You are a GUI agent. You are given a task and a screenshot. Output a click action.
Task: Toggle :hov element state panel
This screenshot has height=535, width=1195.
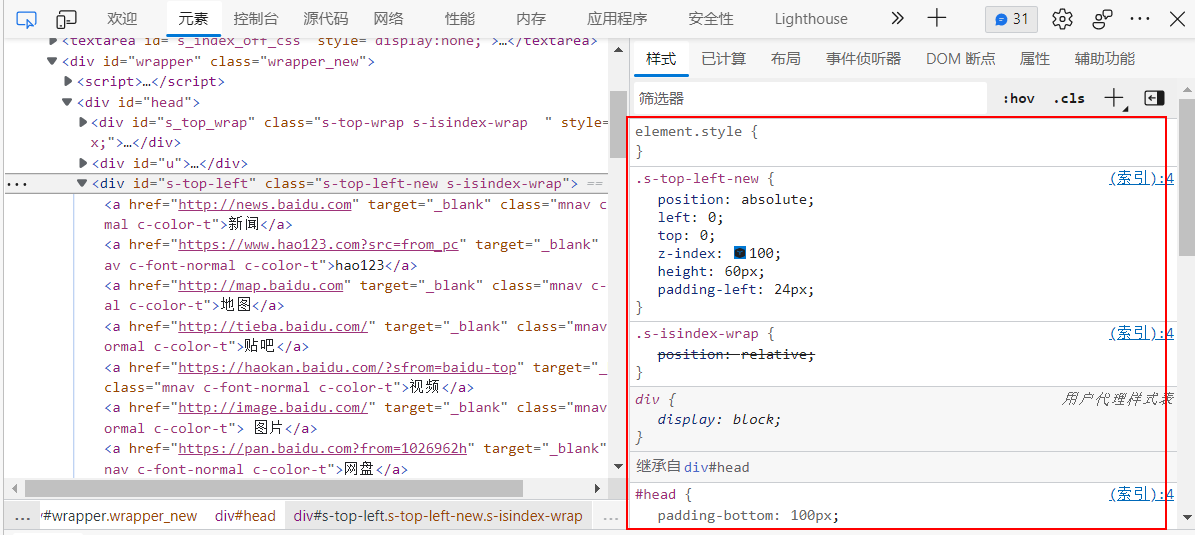point(1018,98)
